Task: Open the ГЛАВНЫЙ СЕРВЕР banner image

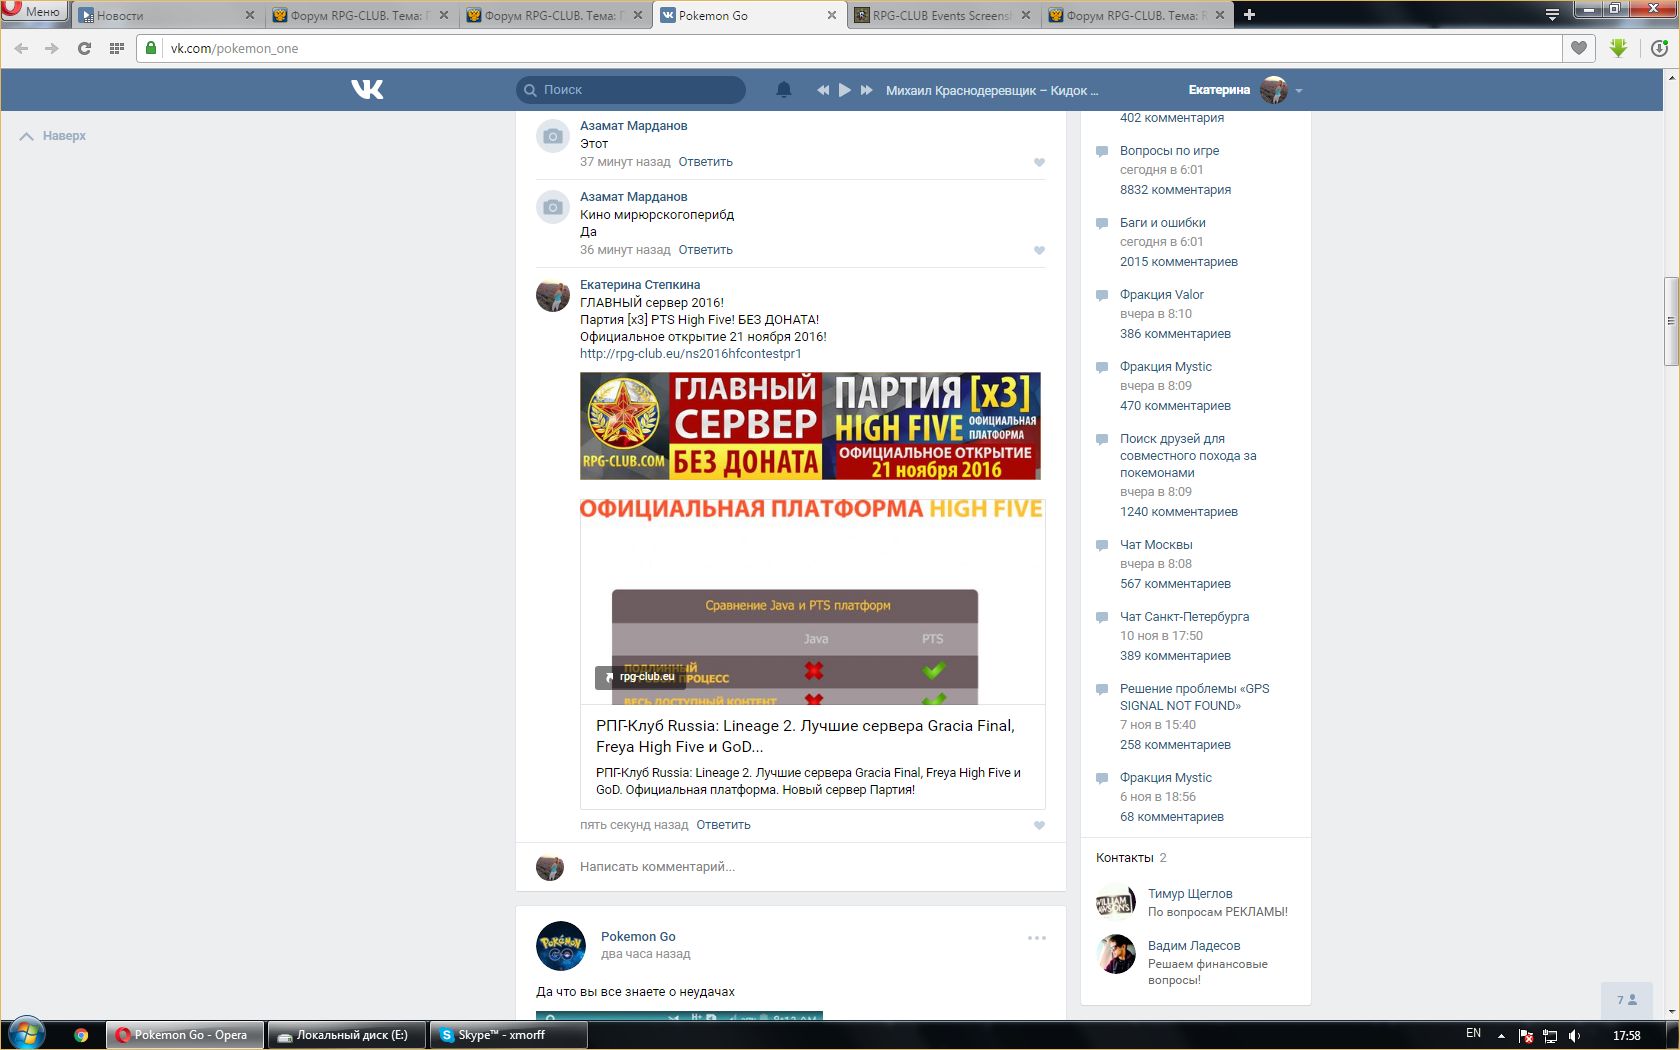Action: 810,426
